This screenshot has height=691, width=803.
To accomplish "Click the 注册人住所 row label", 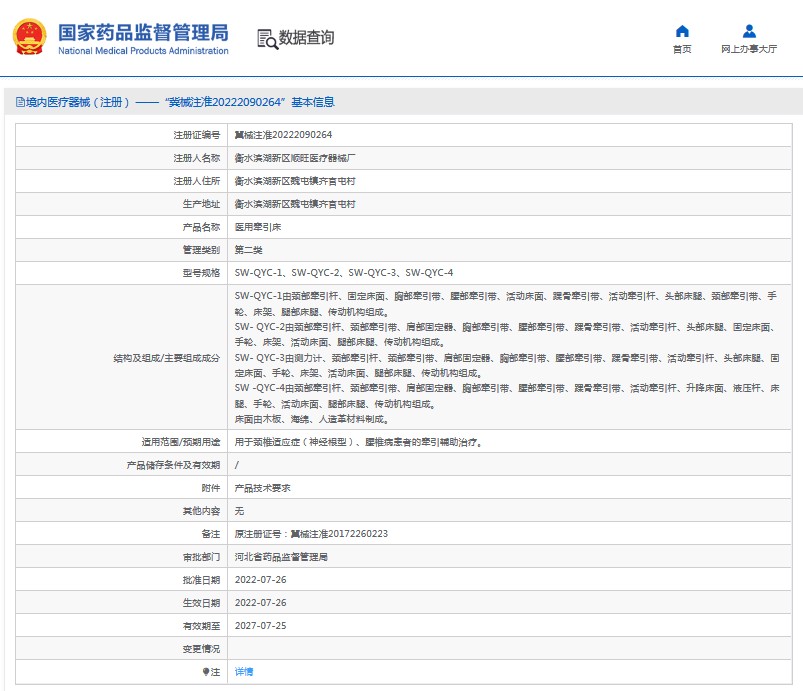I will (197, 181).
